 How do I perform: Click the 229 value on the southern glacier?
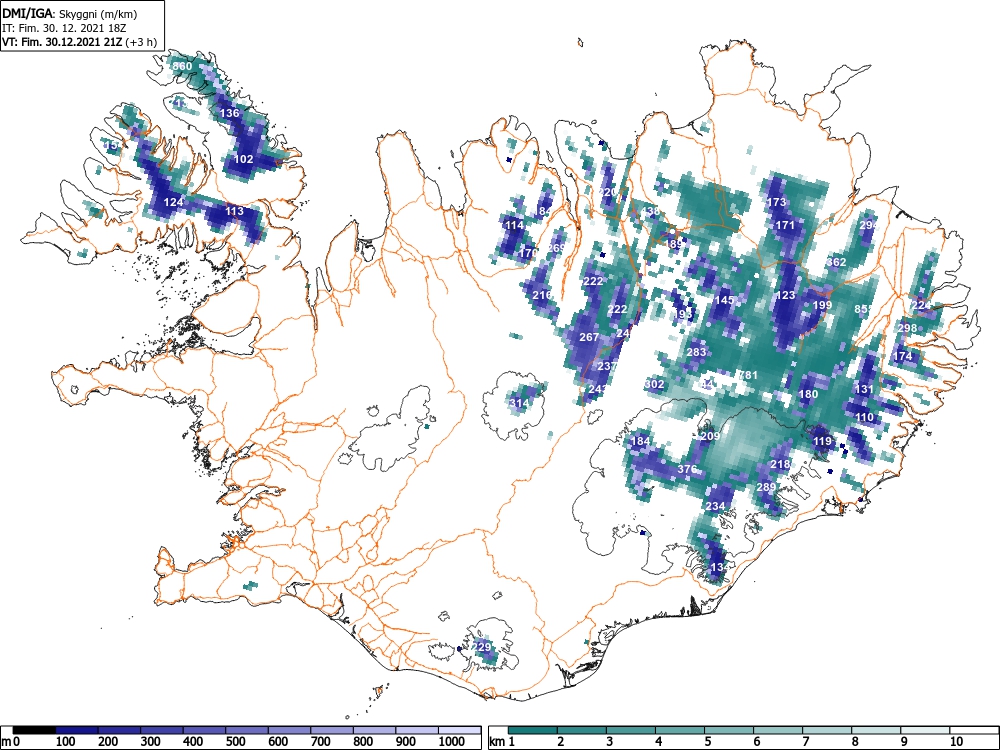click(482, 647)
